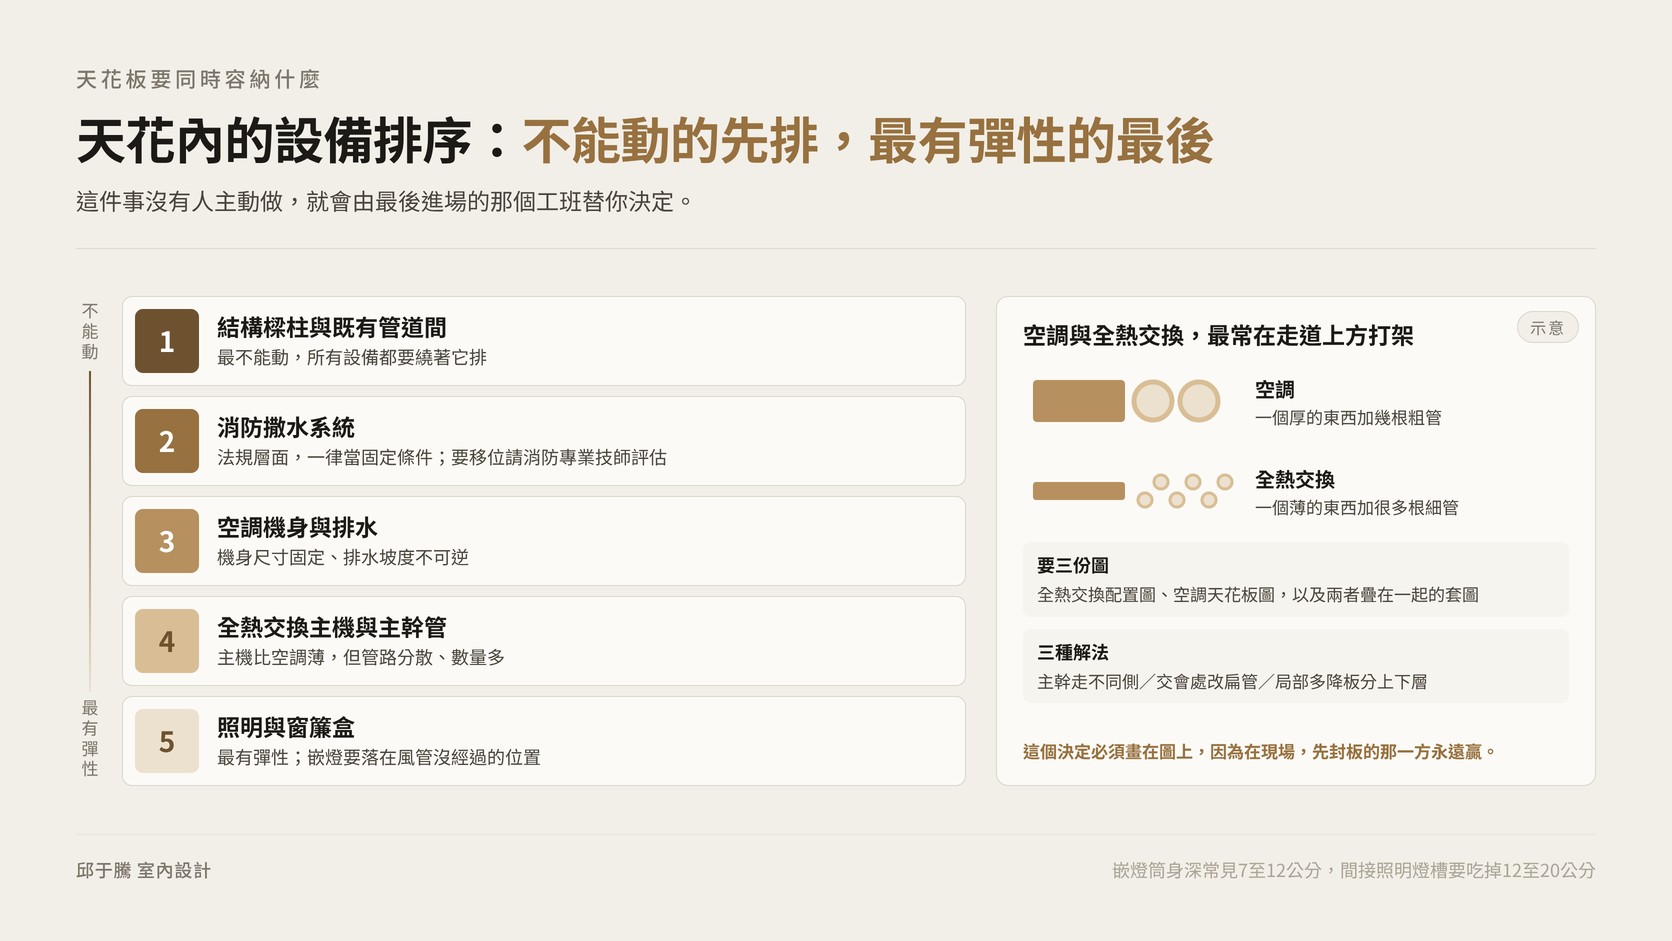Click the number 2 badge
This screenshot has height=941, width=1672.
tap(167, 441)
